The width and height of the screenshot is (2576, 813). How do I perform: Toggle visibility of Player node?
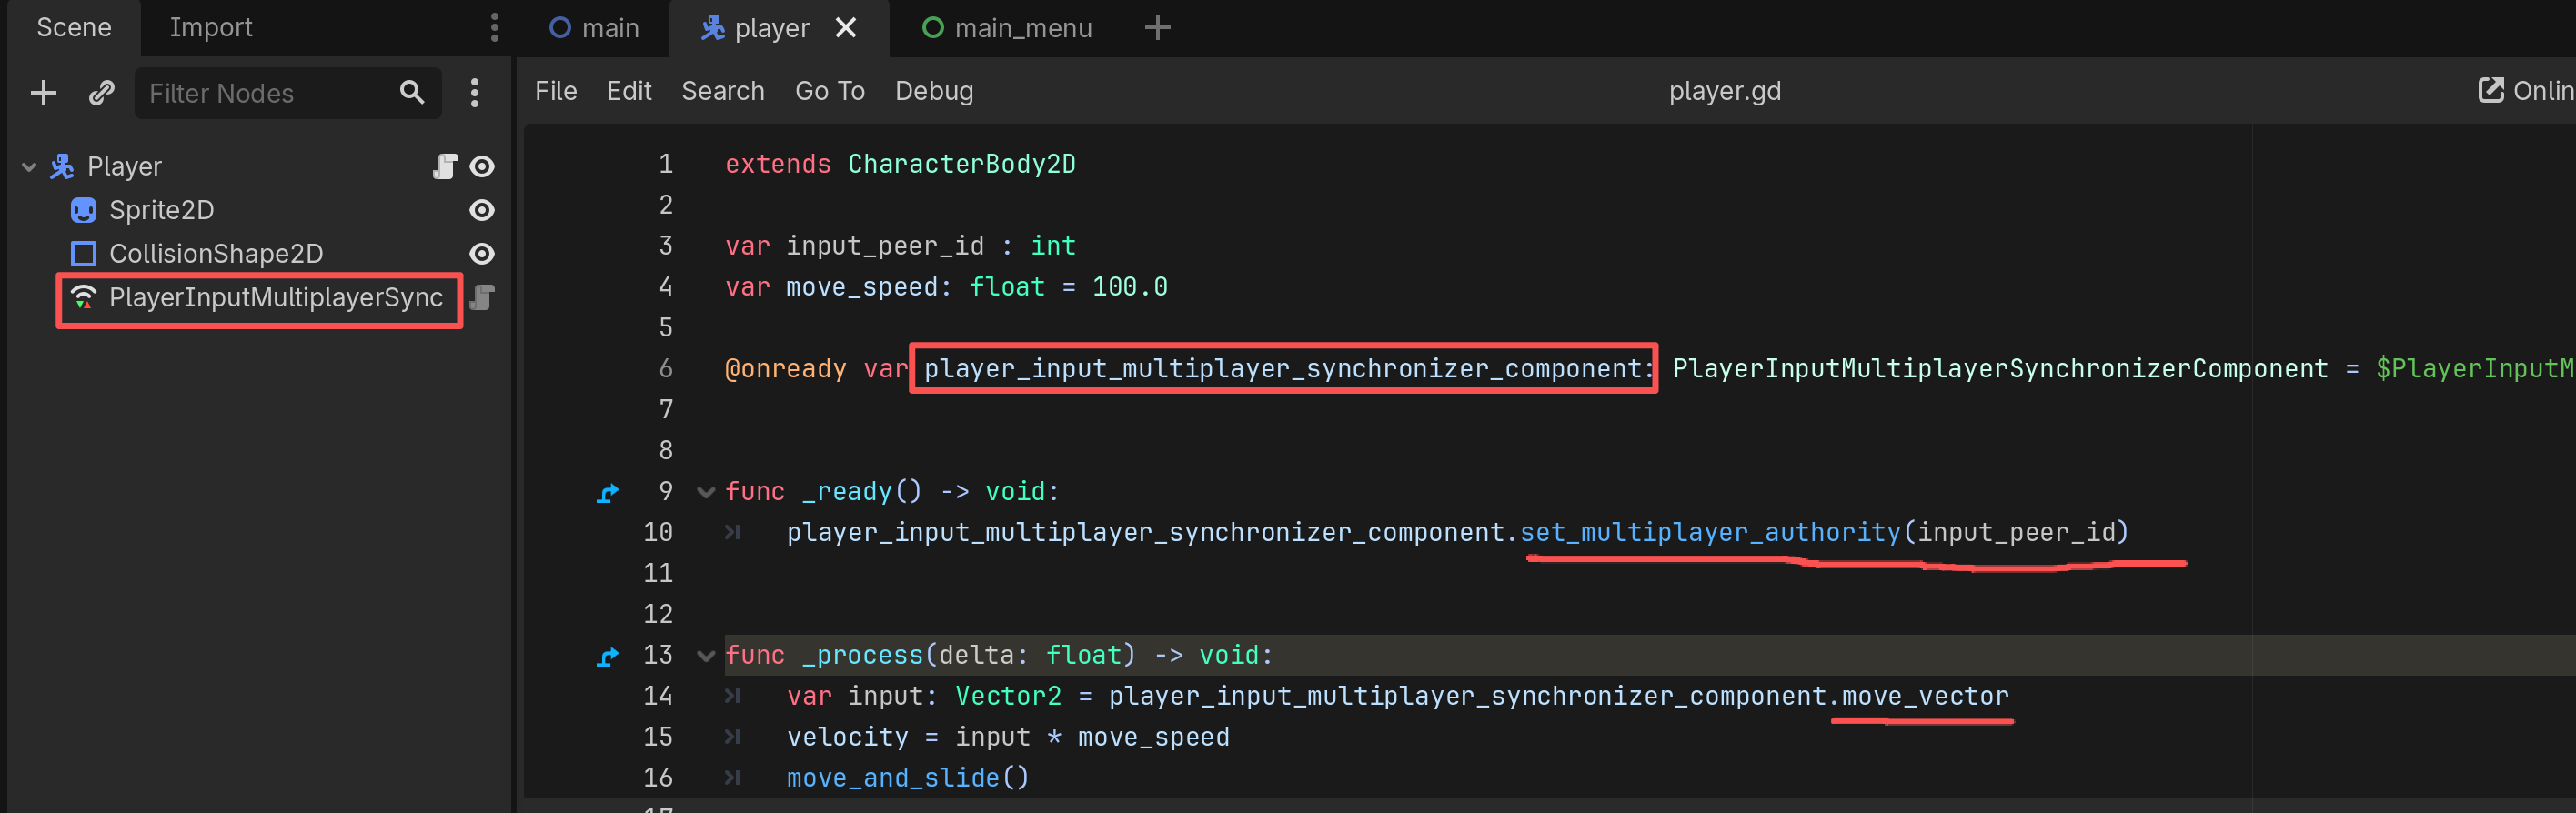pos(482,166)
